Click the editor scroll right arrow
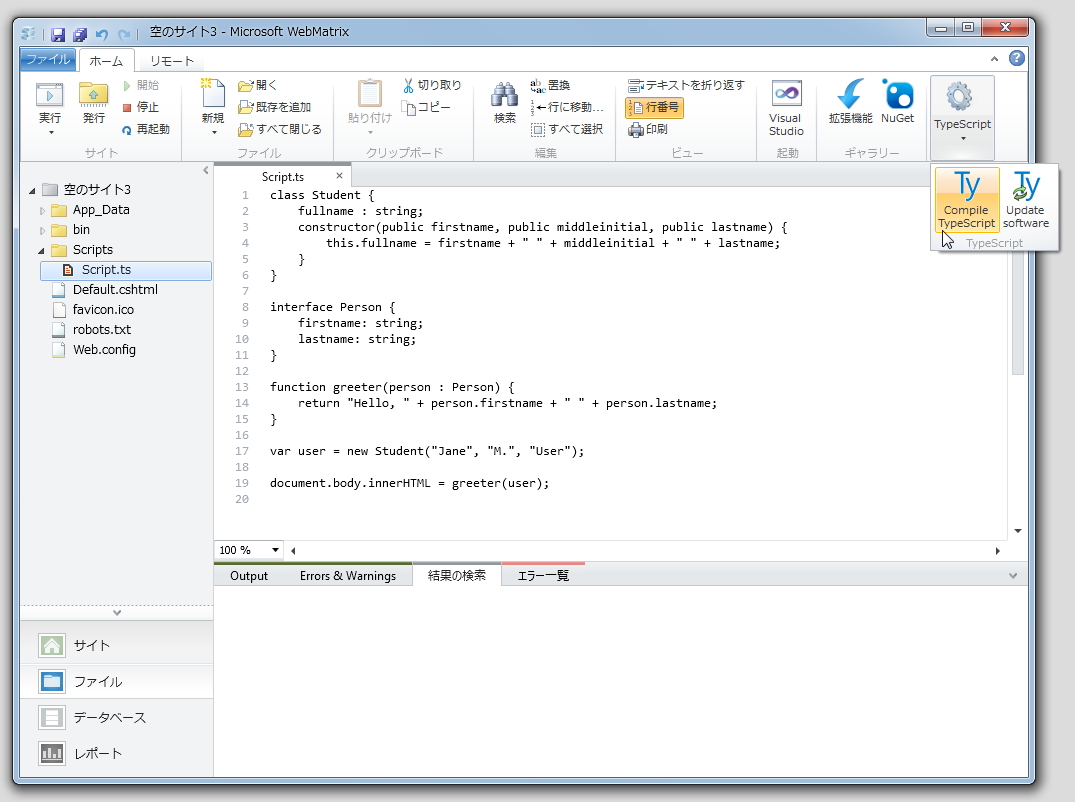The height and width of the screenshot is (802, 1075). coord(998,550)
